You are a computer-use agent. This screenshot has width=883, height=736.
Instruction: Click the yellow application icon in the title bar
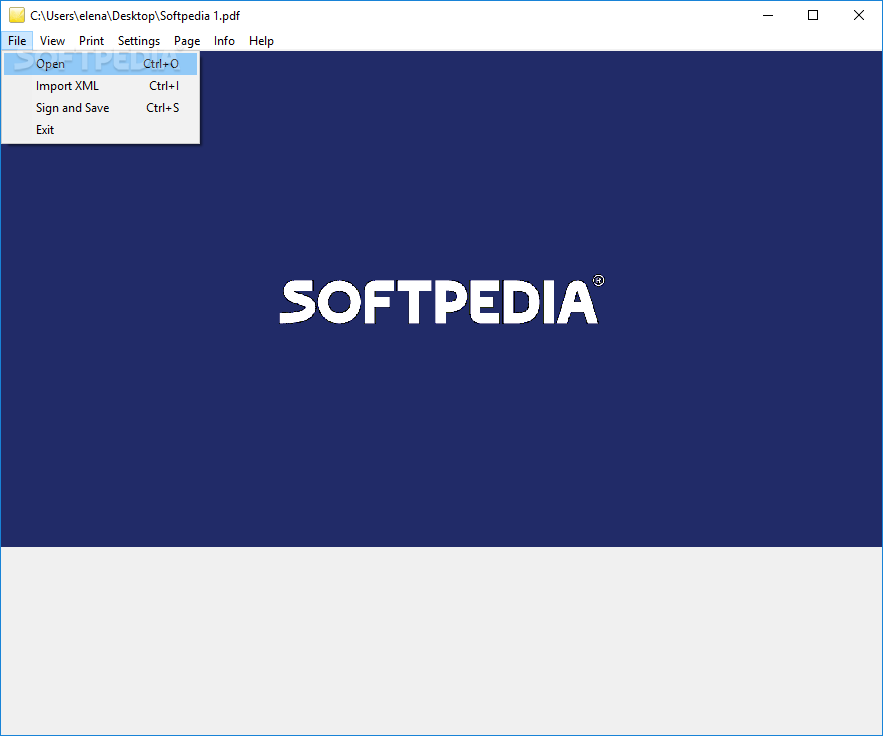point(17,15)
